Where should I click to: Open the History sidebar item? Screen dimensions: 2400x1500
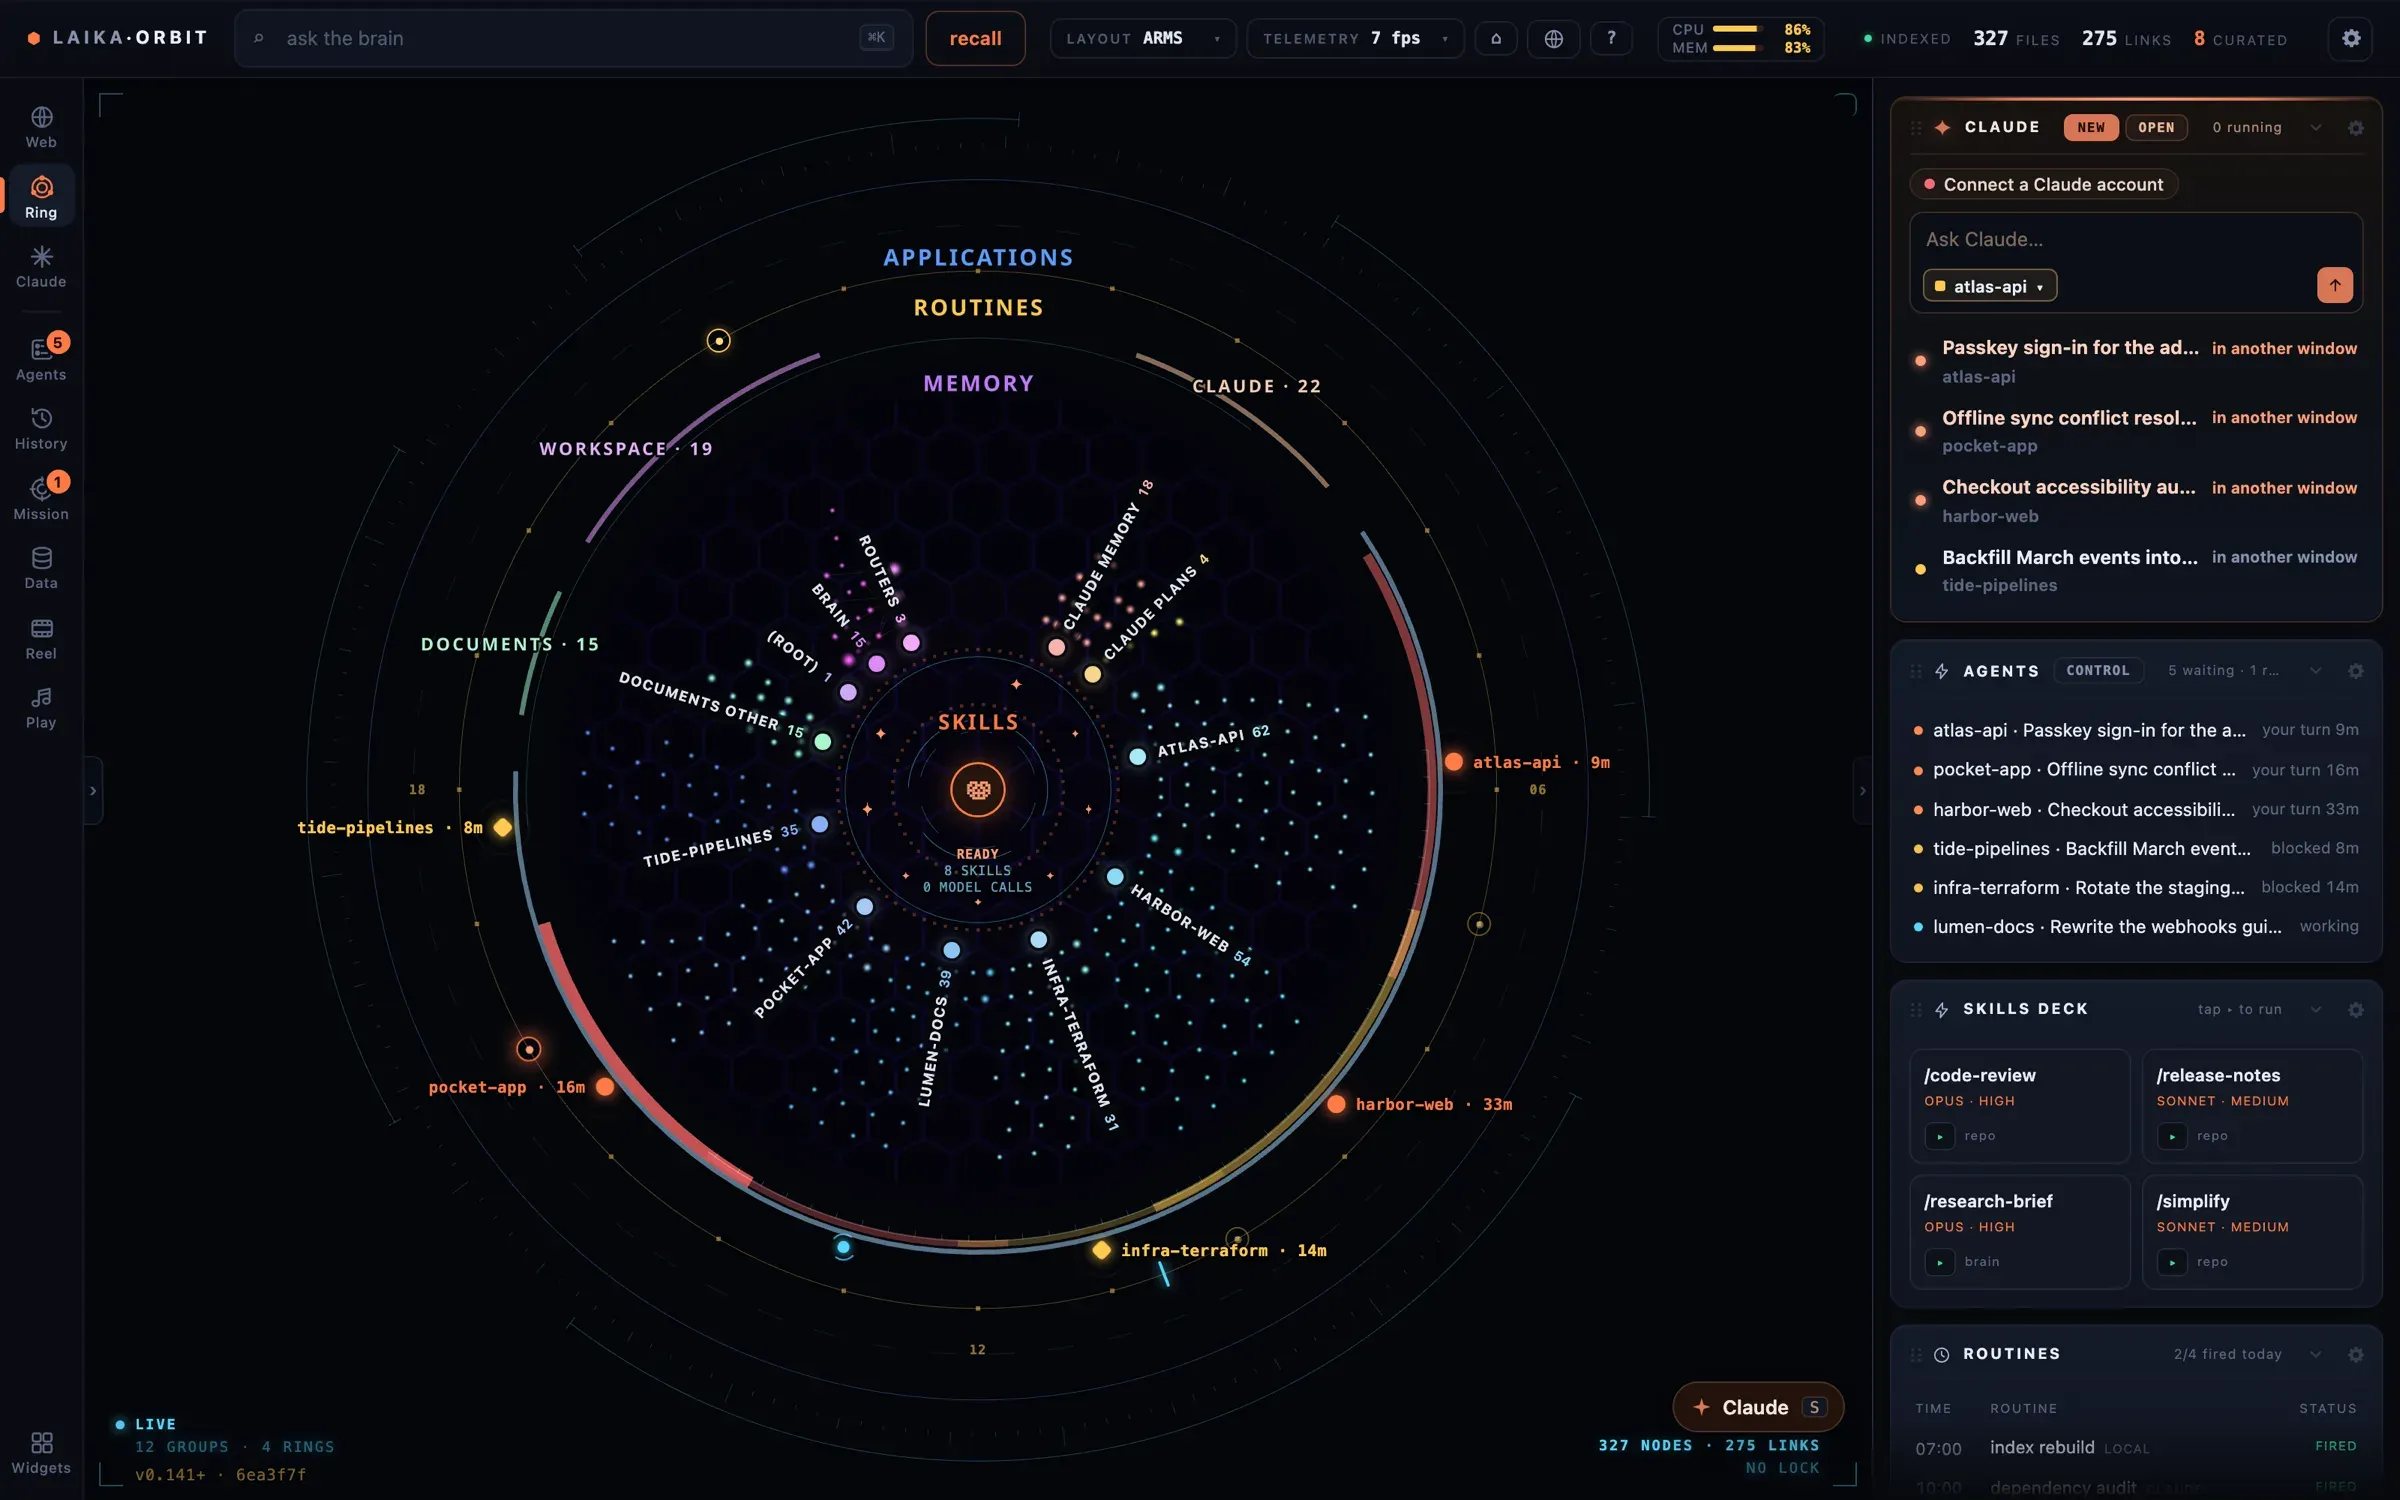click(41, 429)
